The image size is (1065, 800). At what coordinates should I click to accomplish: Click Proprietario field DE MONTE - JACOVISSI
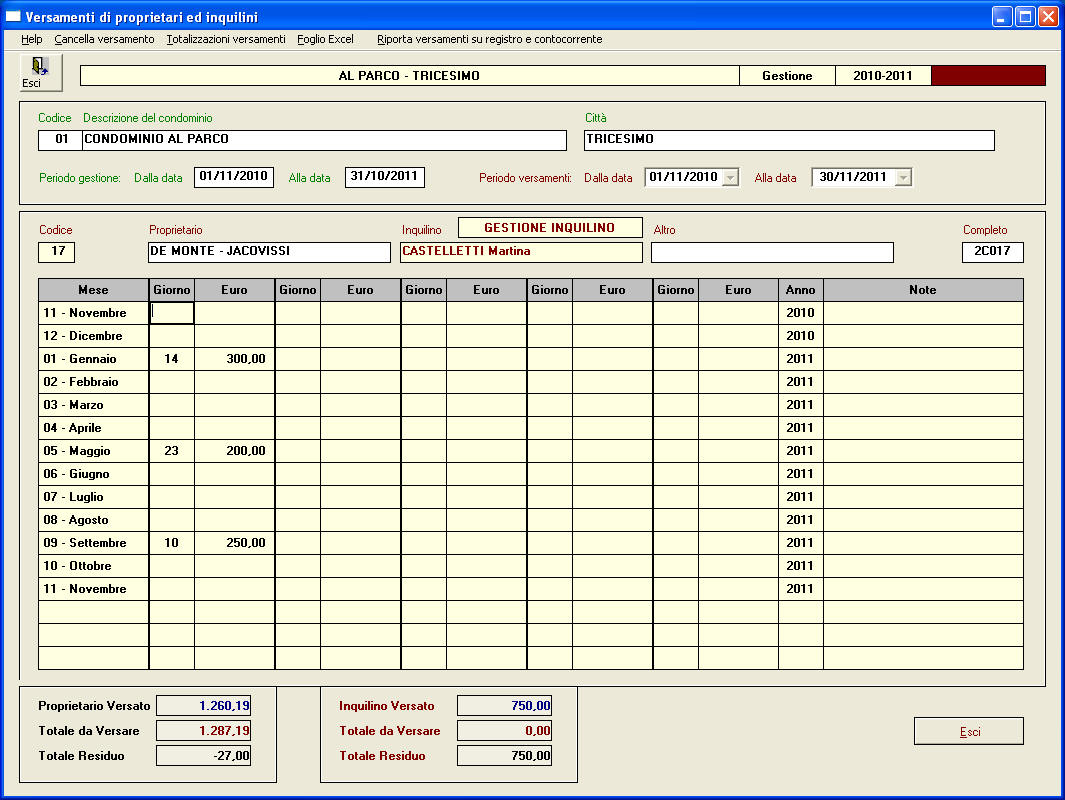click(270, 252)
